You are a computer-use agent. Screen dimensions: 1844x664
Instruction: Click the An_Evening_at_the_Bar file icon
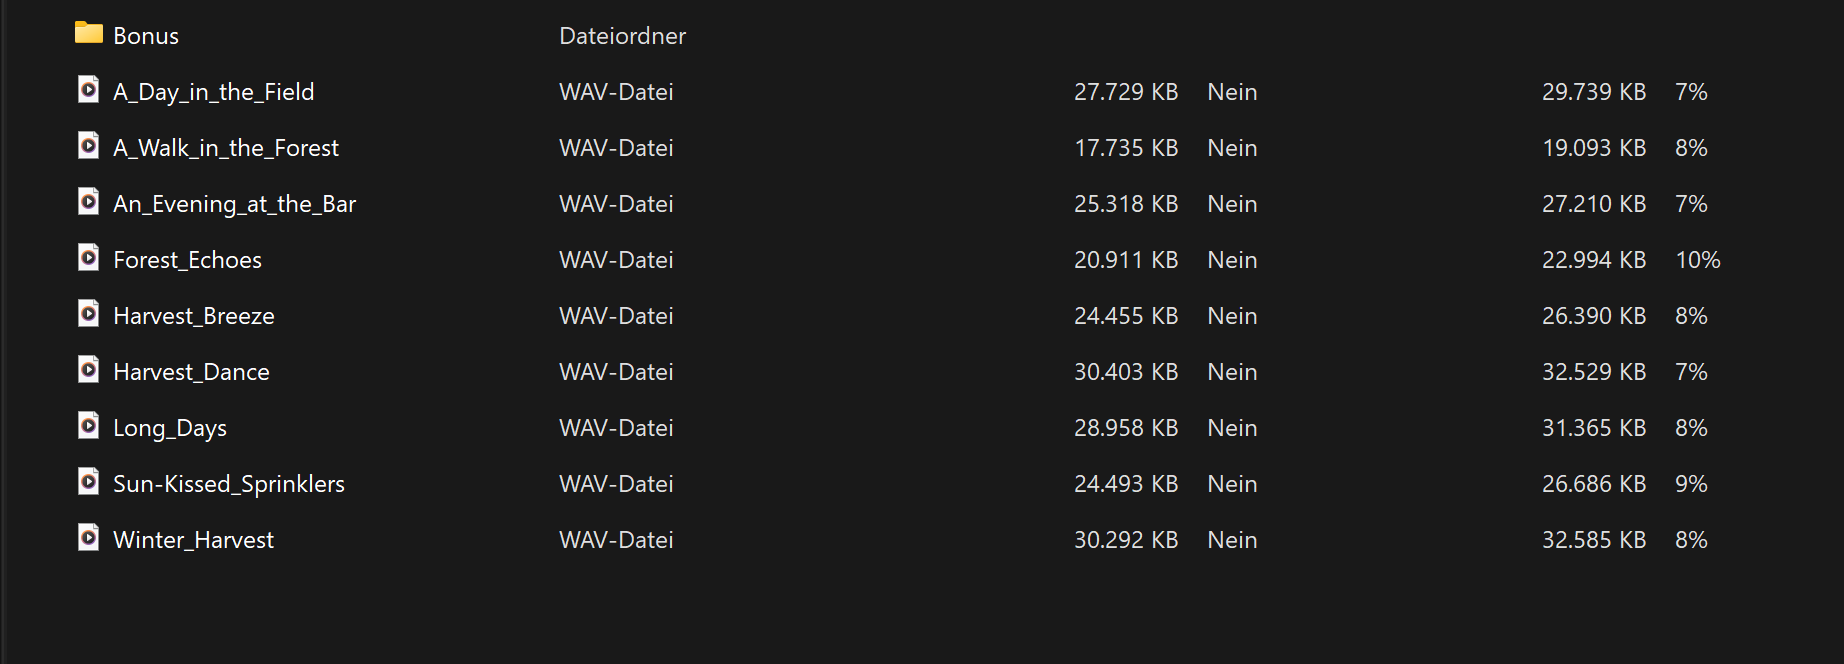(x=89, y=202)
